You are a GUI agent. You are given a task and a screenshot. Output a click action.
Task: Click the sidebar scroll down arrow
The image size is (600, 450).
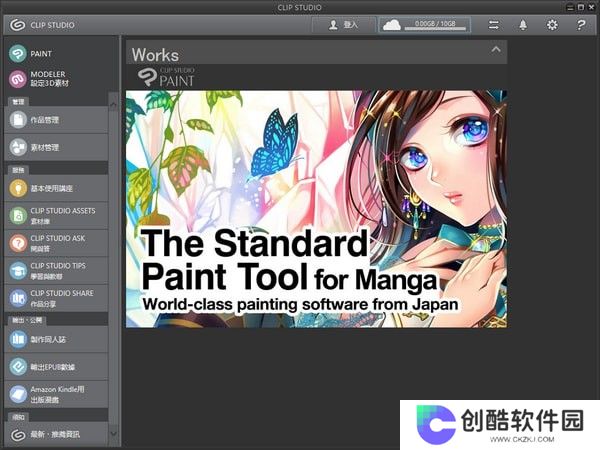pyautogui.click(x=113, y=434)
